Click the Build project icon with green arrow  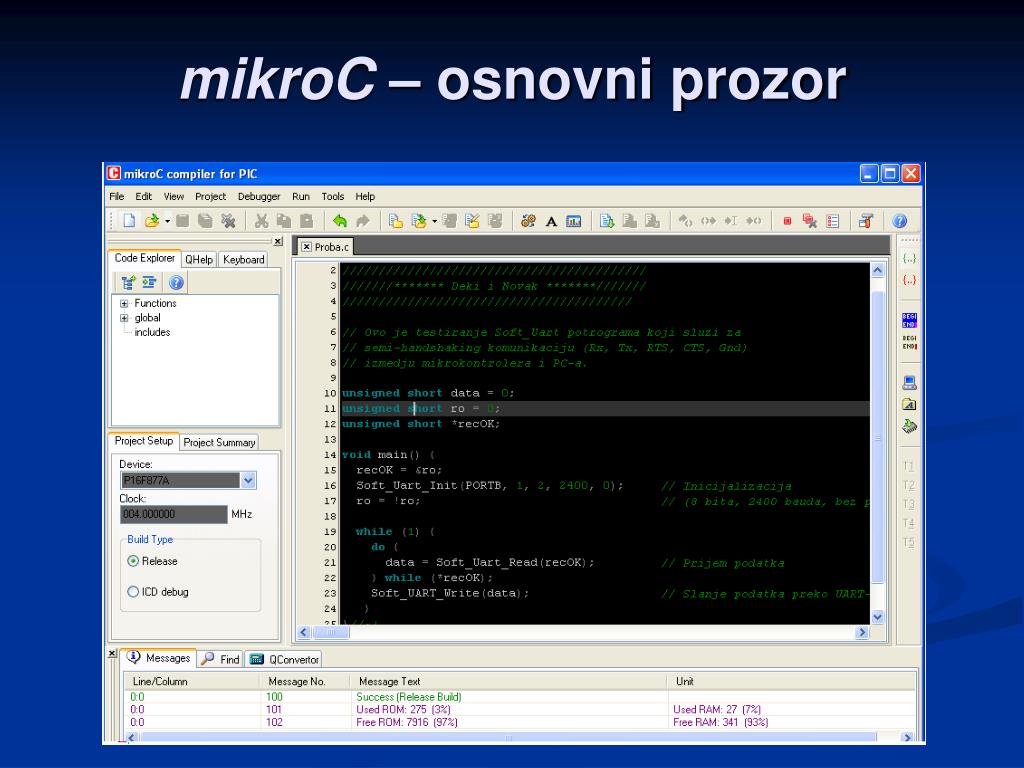pos(607,221)
